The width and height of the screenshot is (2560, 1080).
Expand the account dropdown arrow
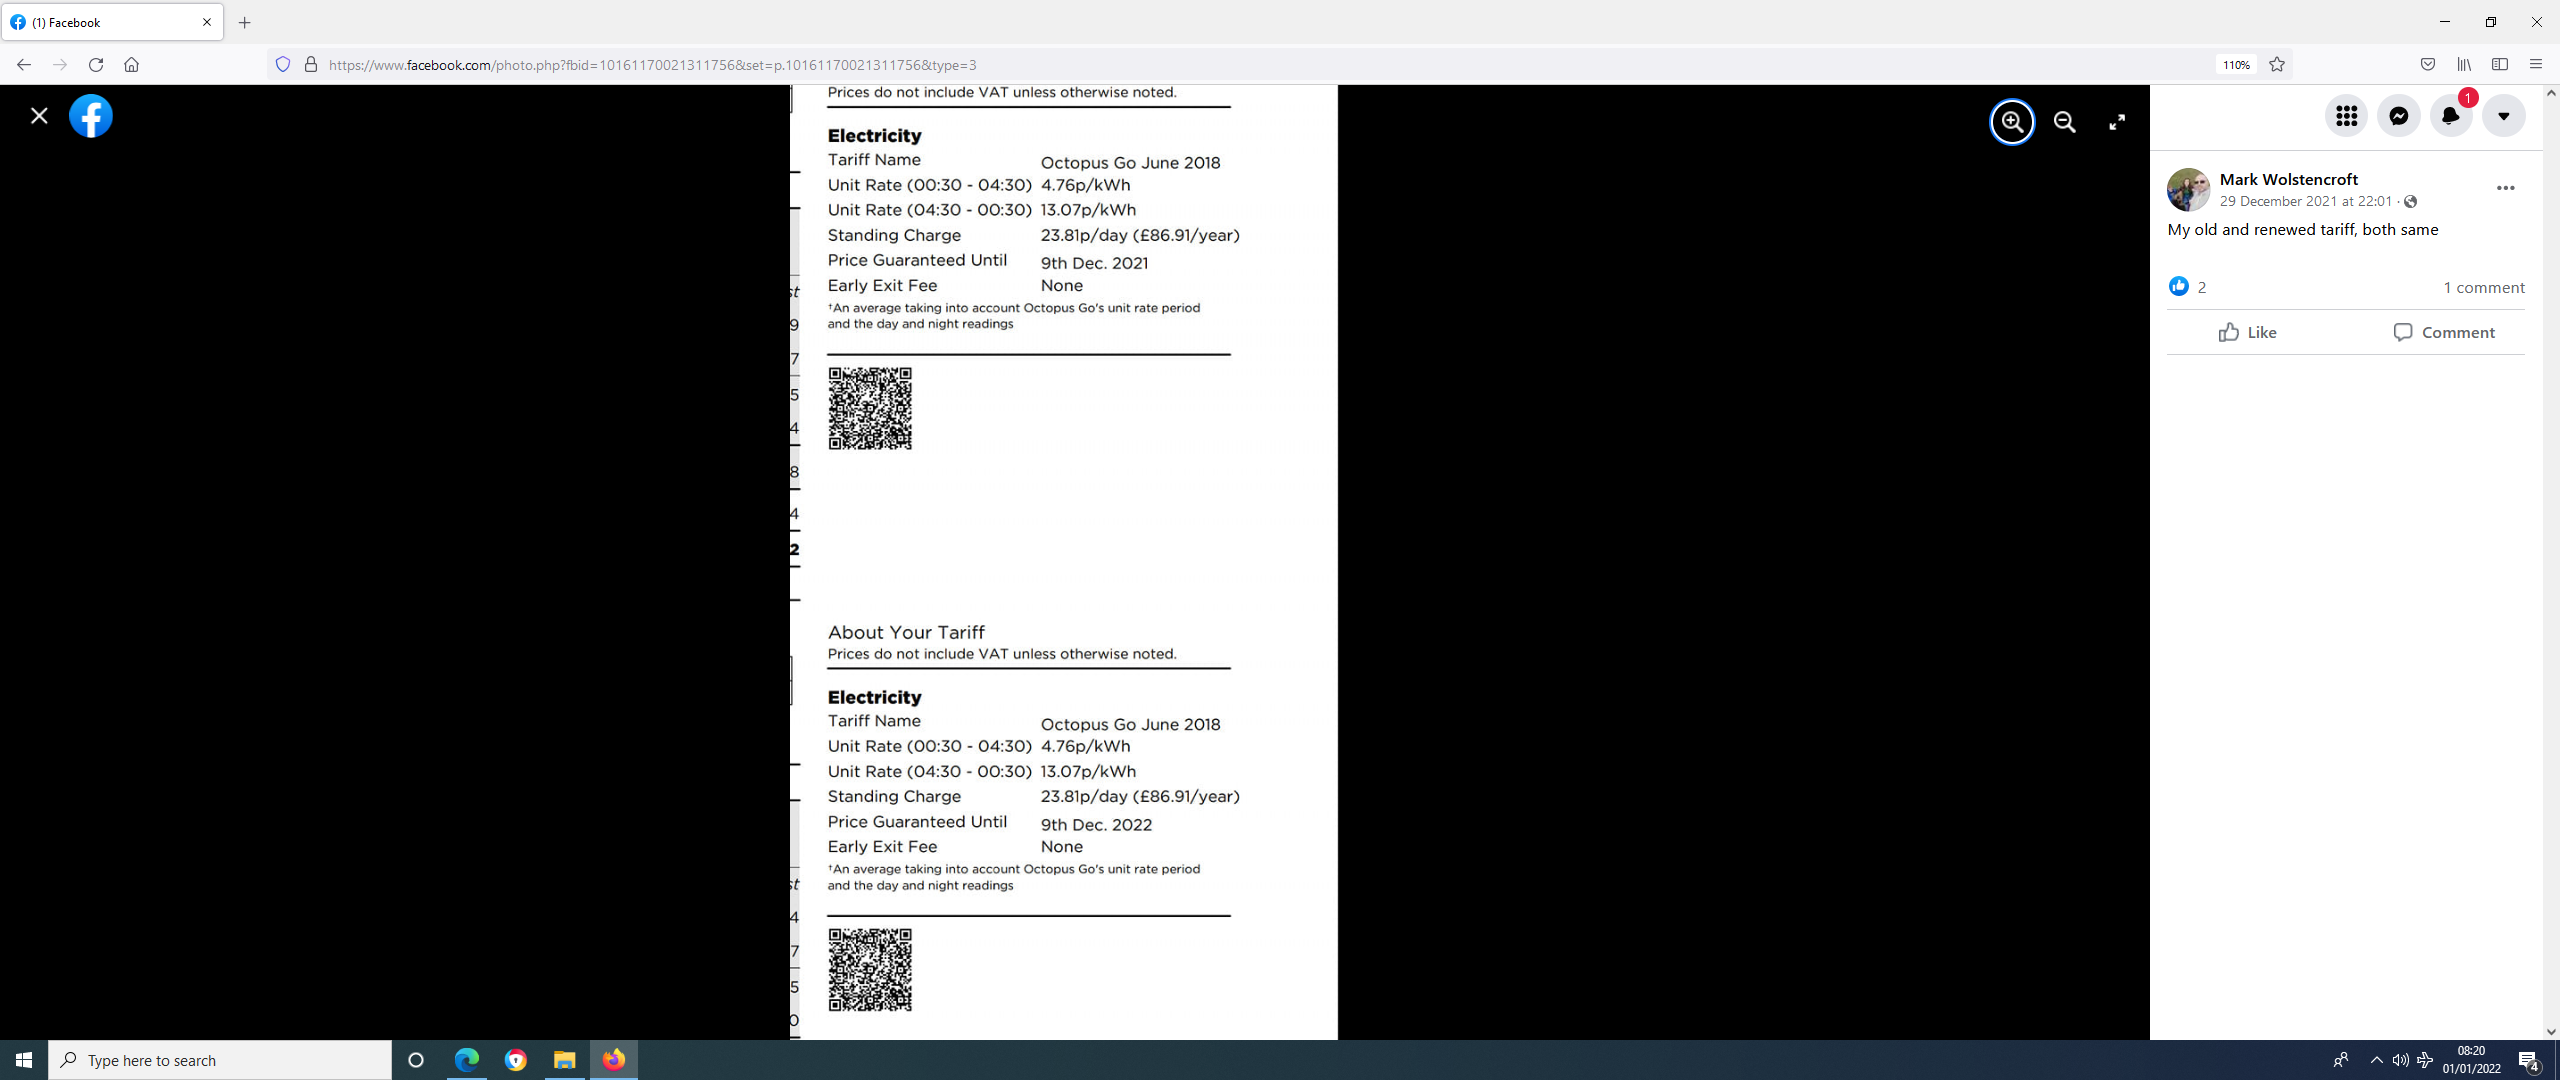tap(2503, 116)
